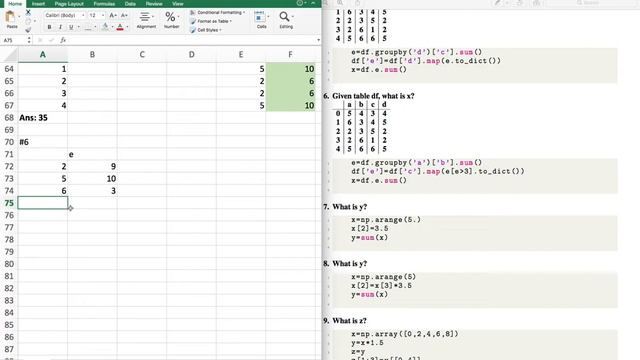Click the Conditional Formatting icon
The image size is (640, 360).
coord(193,13)
